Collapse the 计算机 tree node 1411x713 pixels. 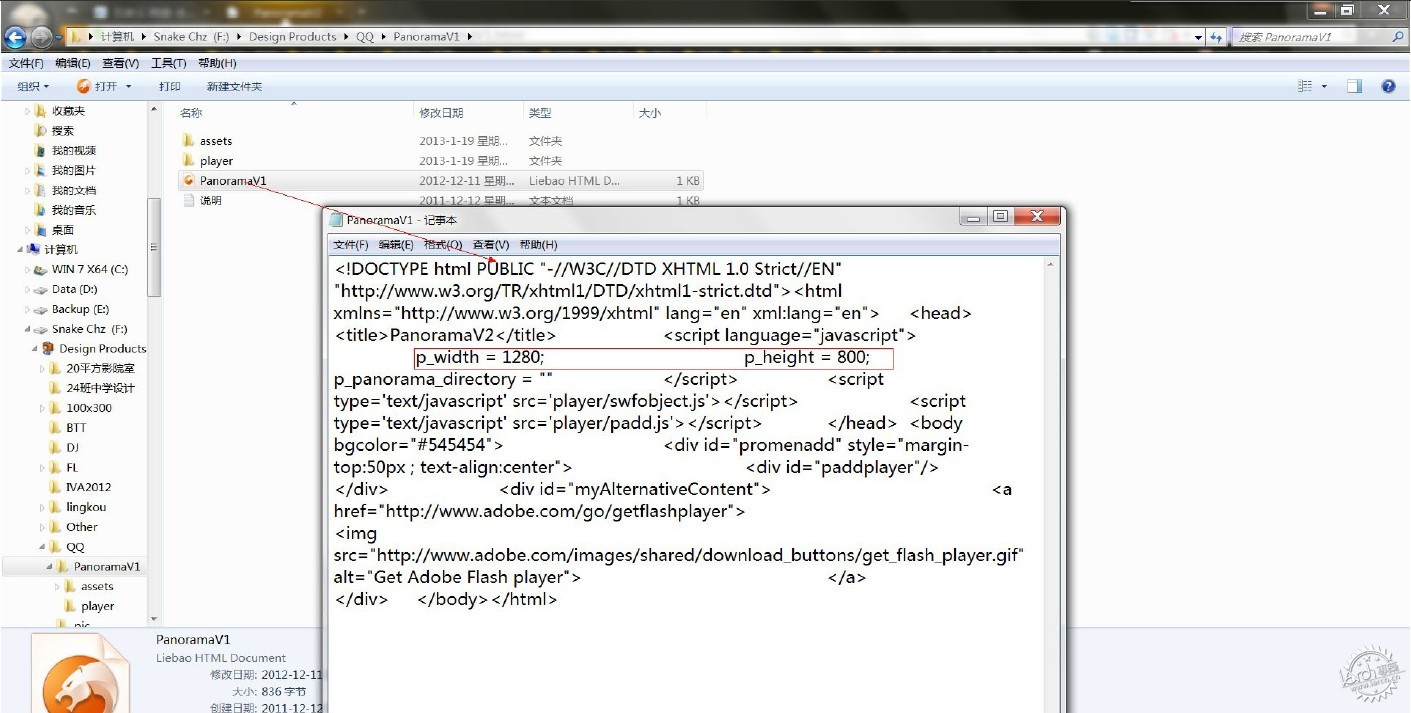(19, 250)
